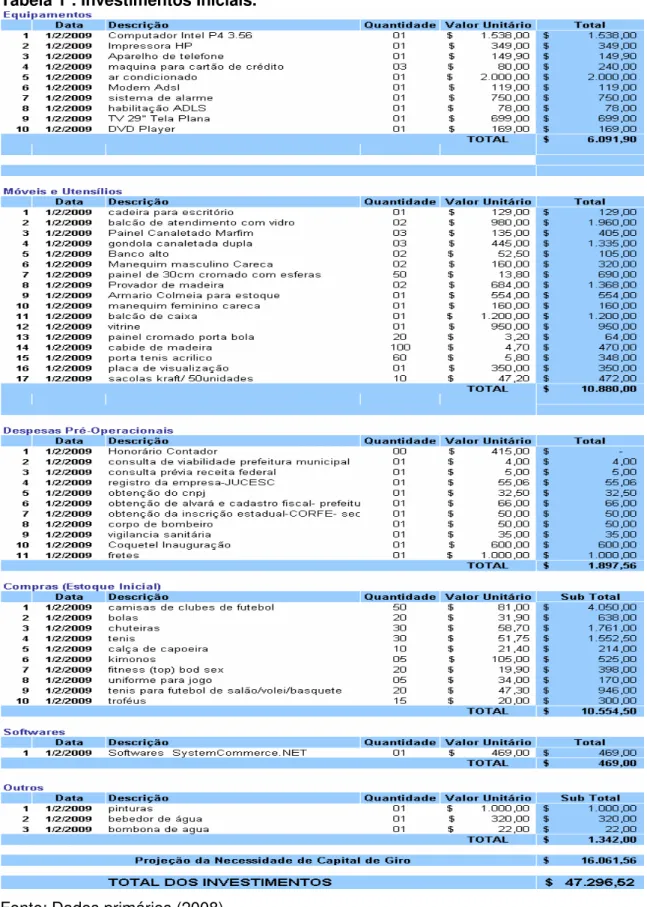Select the 'Computador Intel P4 3.56' description cell
The width and height of the screenshot is (647, 907).
click(180, 35)
